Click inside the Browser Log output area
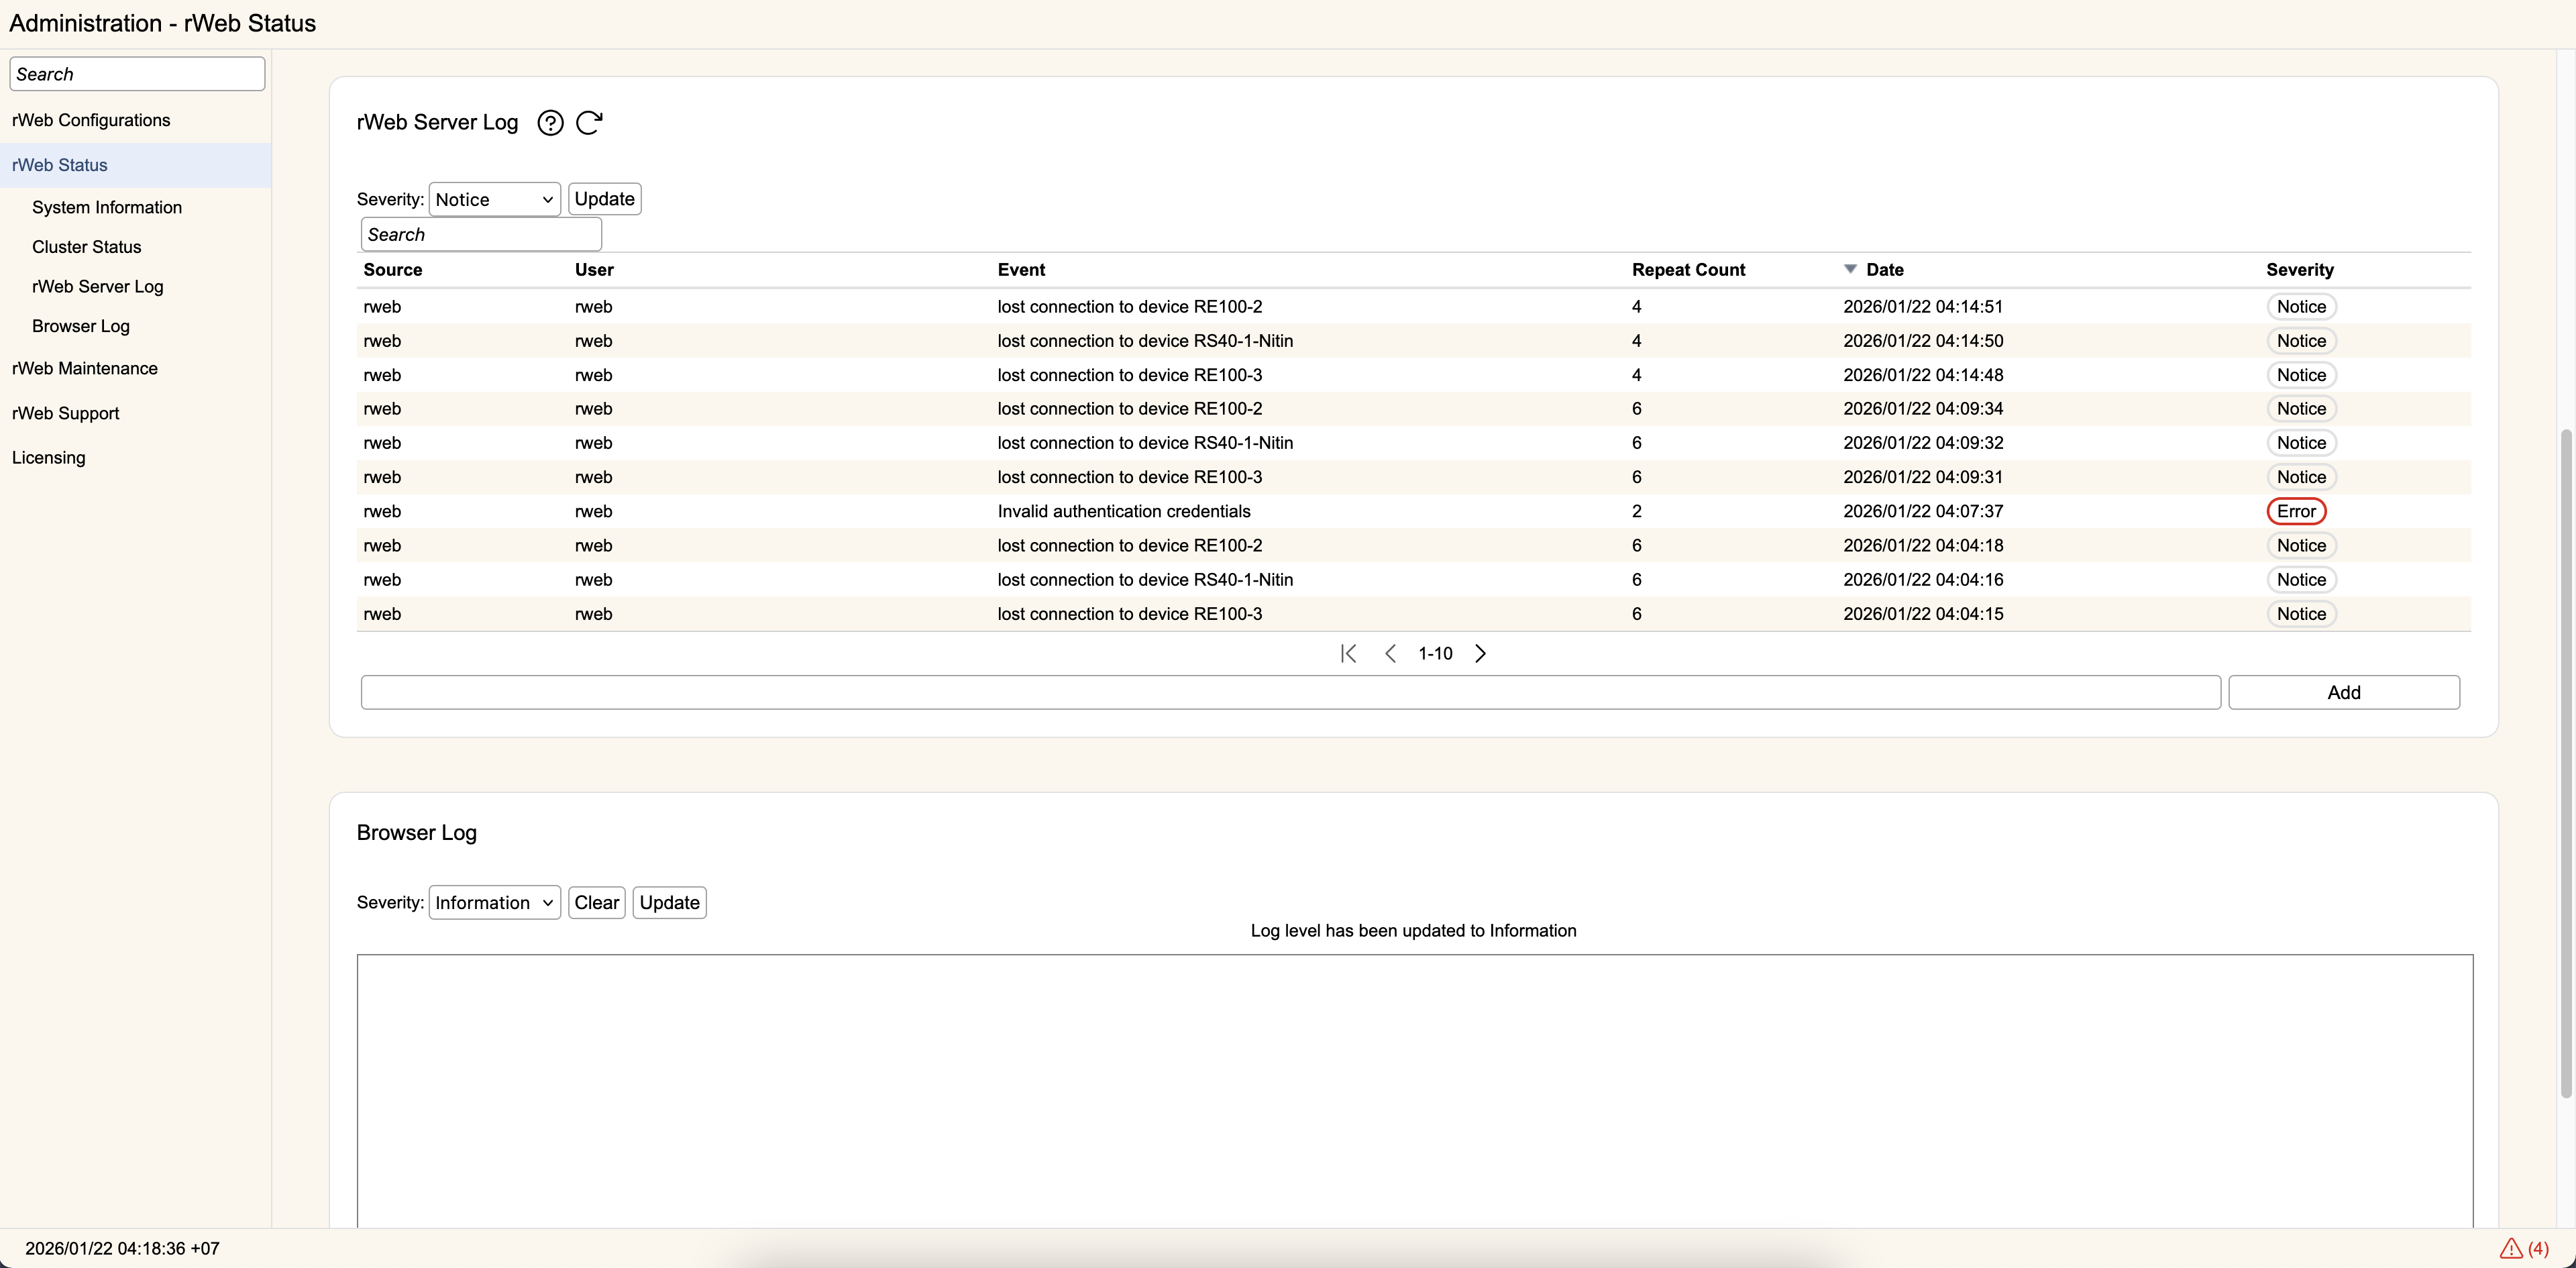This screenshot has height=1268, width=2576. [x=1415, y=1090]
